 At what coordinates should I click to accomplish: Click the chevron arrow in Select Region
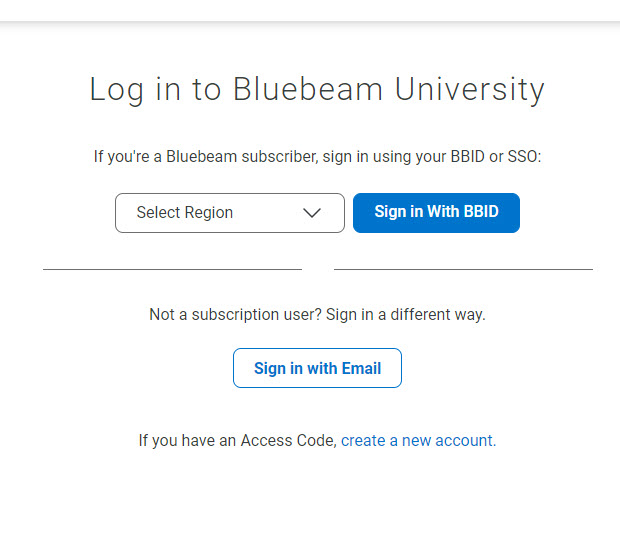312,213
